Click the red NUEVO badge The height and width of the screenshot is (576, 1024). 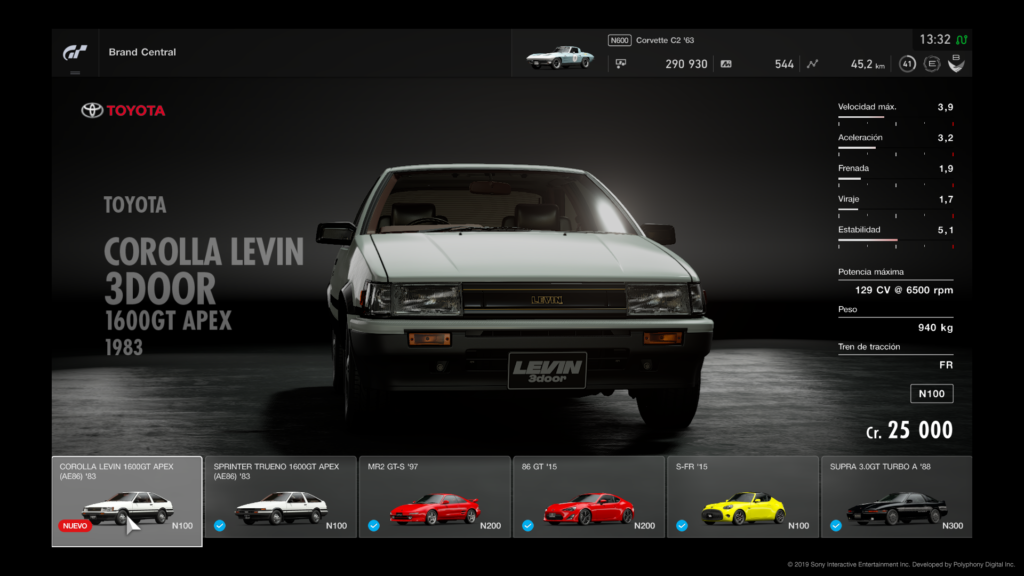pos(74,526)
